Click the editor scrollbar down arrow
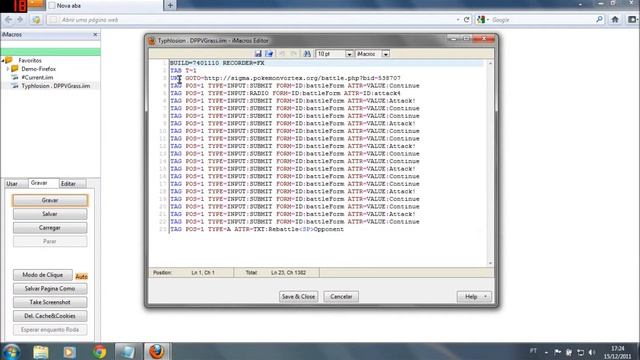This screenshot has height=360, width=640. pyautogui.click(x=490, y=263)
